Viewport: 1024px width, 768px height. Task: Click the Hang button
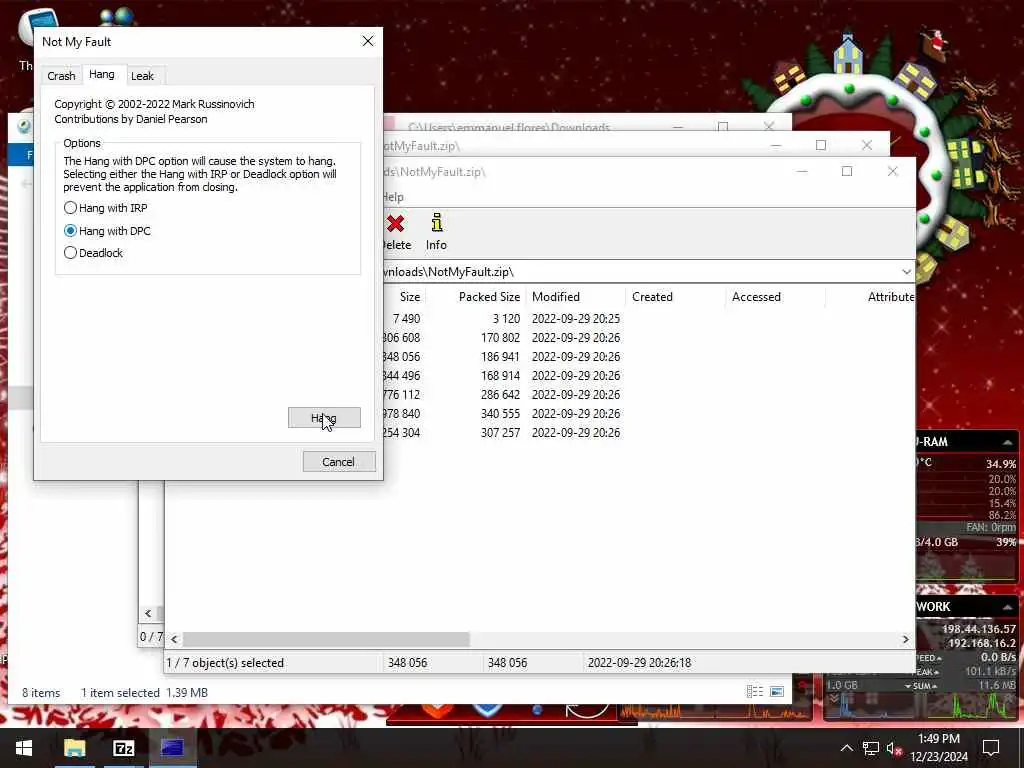pos(324,418)
